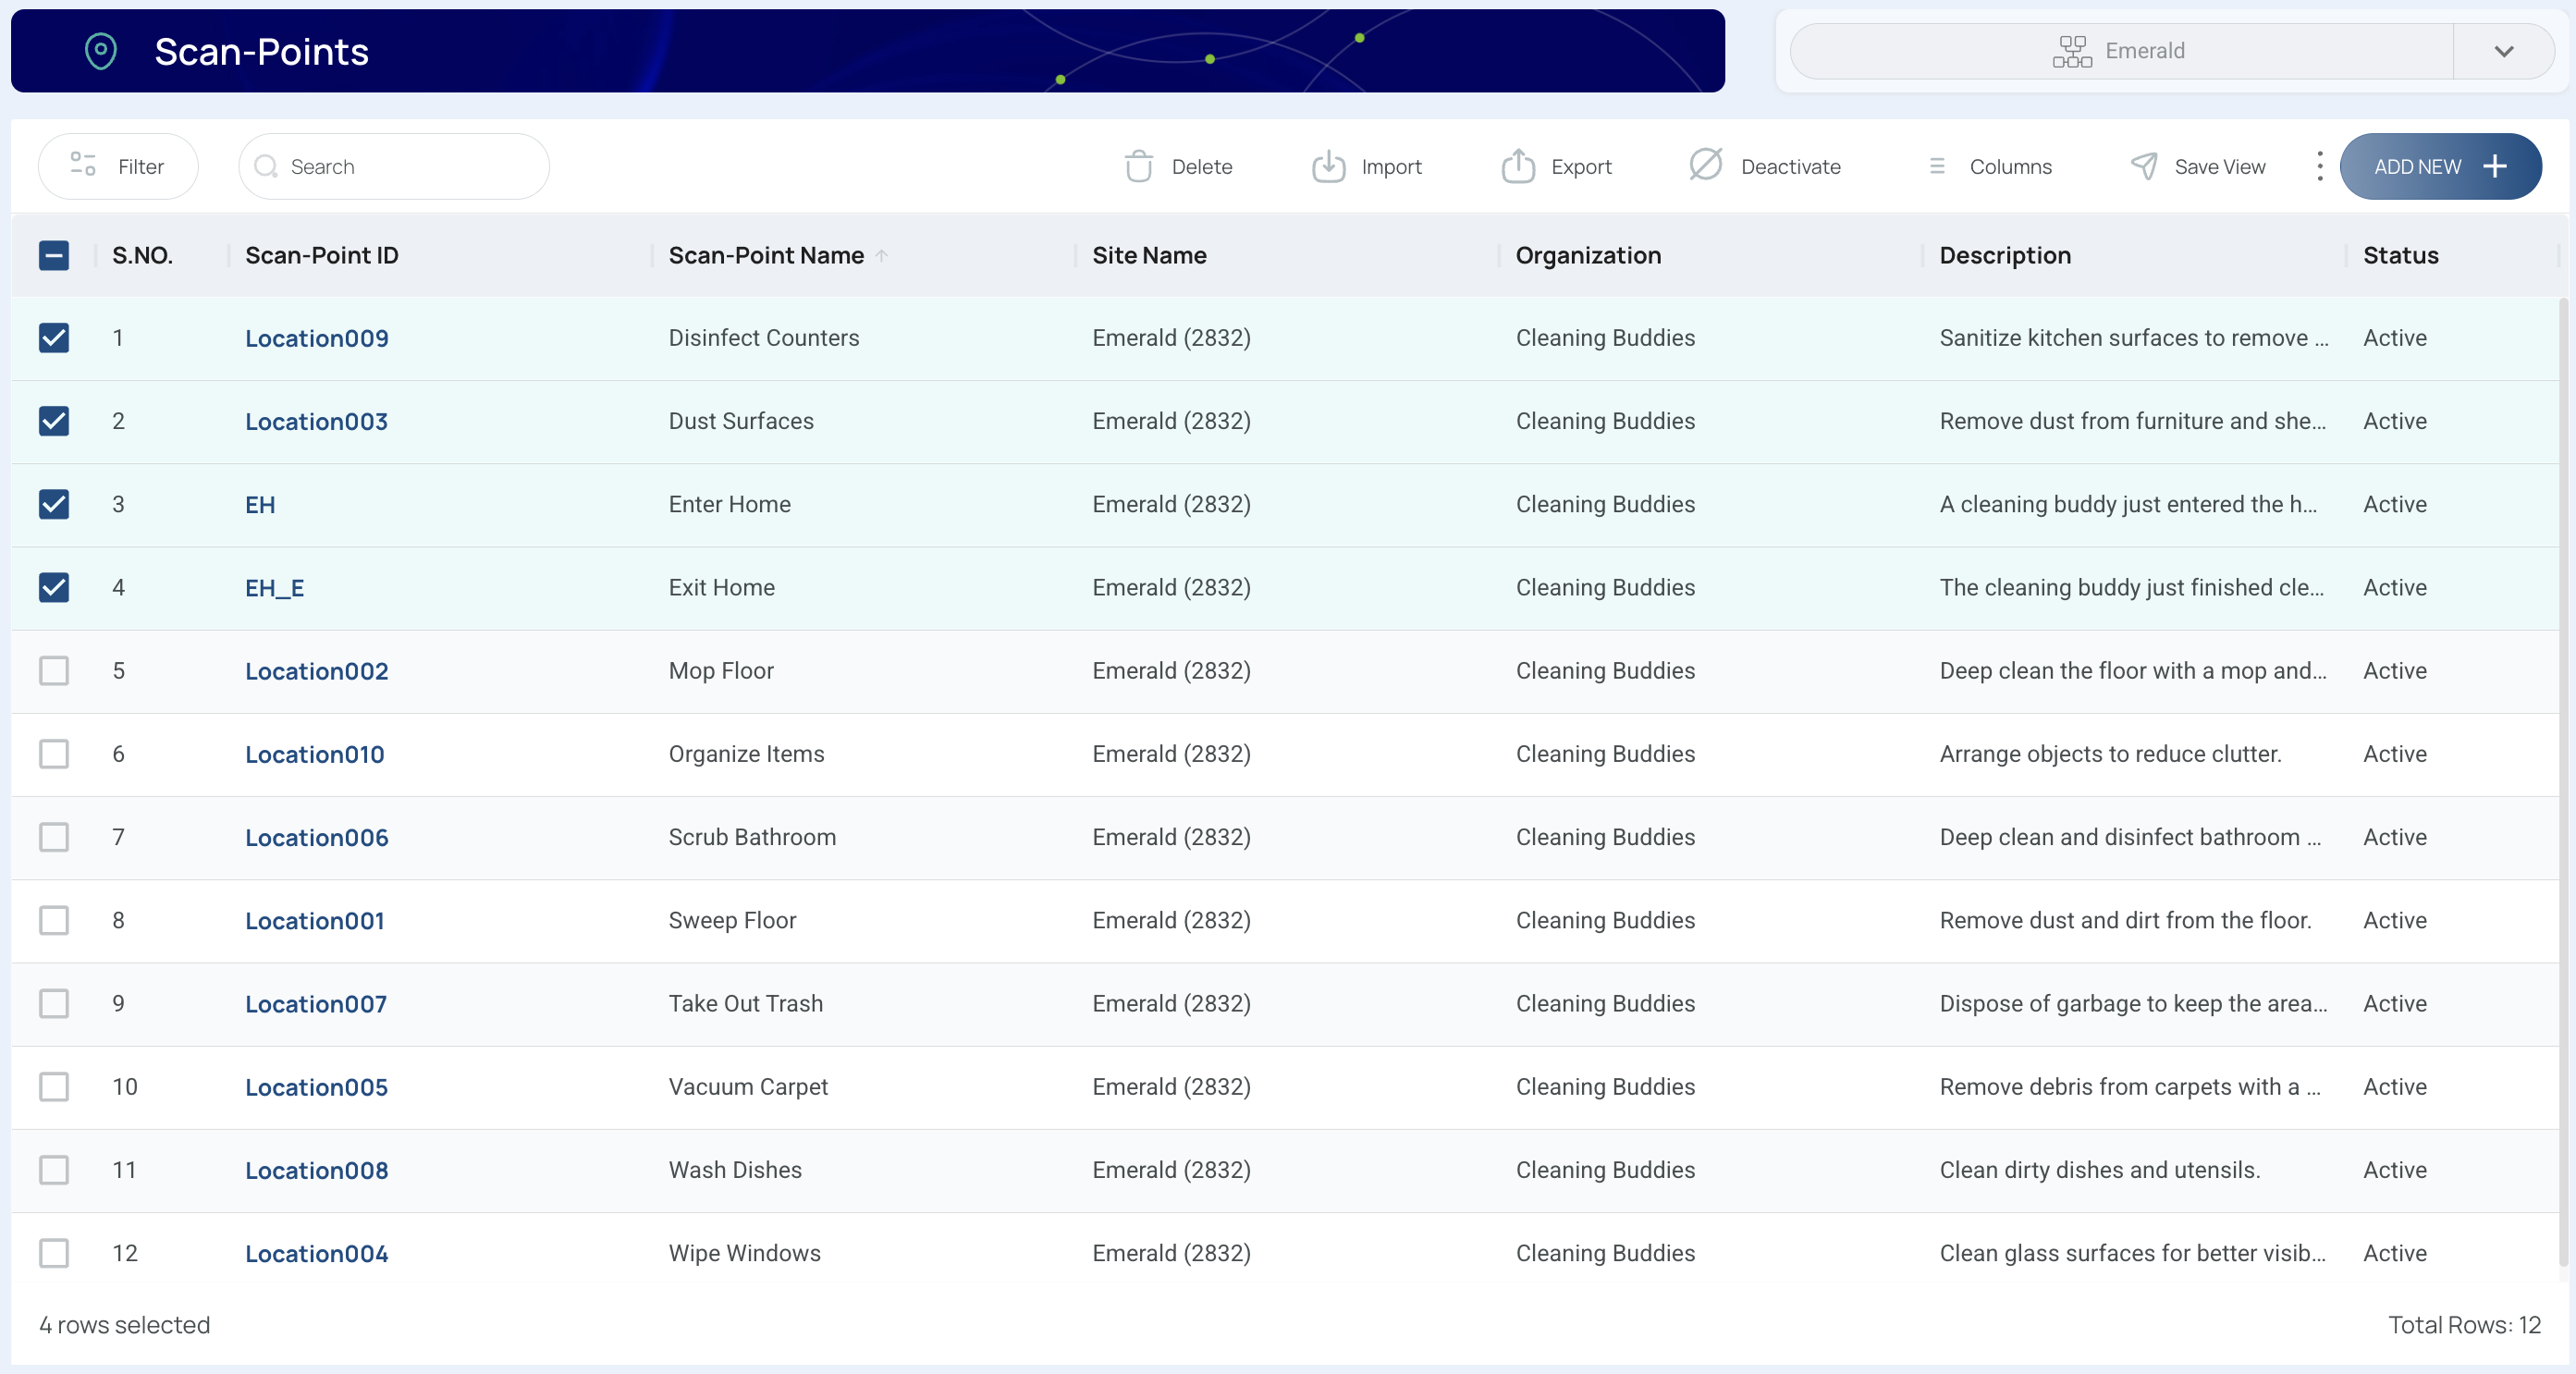Expand the Emerald site dropdown chevron

point(2504,51)
